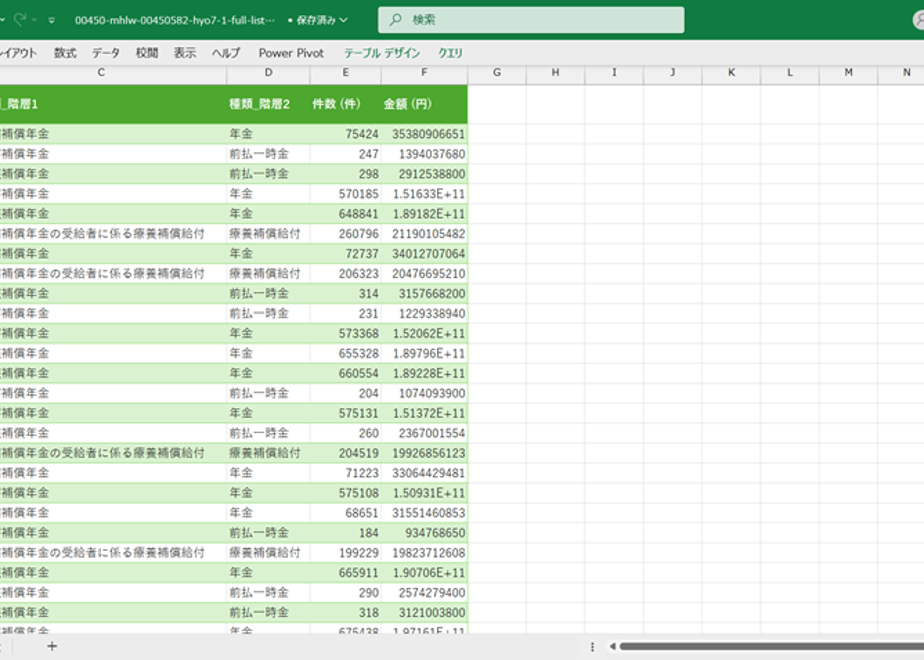Click the redo arrow icon
The image size is (924, 660).
click(20, 20)
